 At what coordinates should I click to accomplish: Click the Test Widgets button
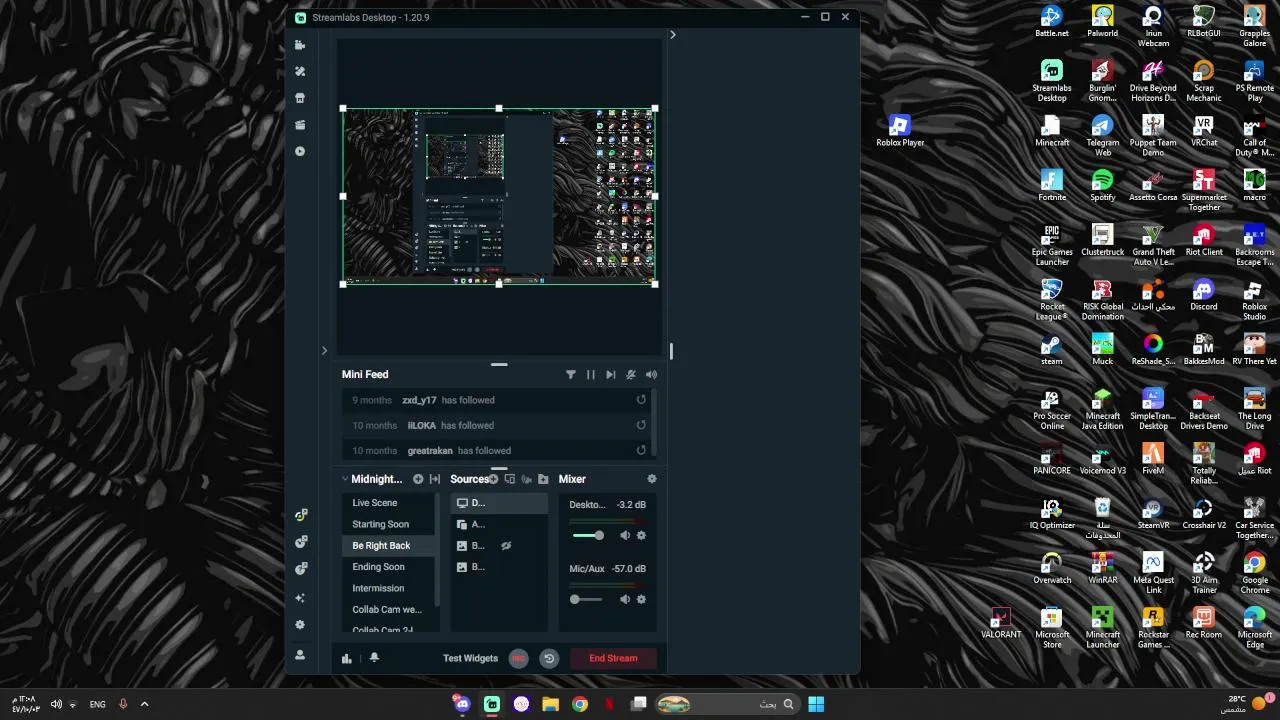(470, 658)
